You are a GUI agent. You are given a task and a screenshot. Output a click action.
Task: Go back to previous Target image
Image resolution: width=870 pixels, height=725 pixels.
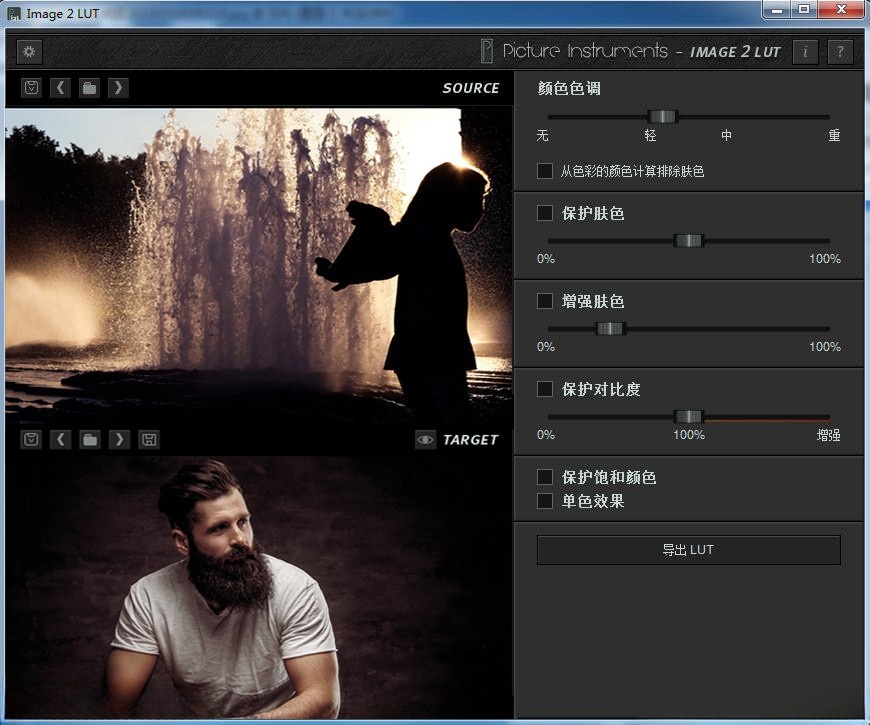click(60, 439)
